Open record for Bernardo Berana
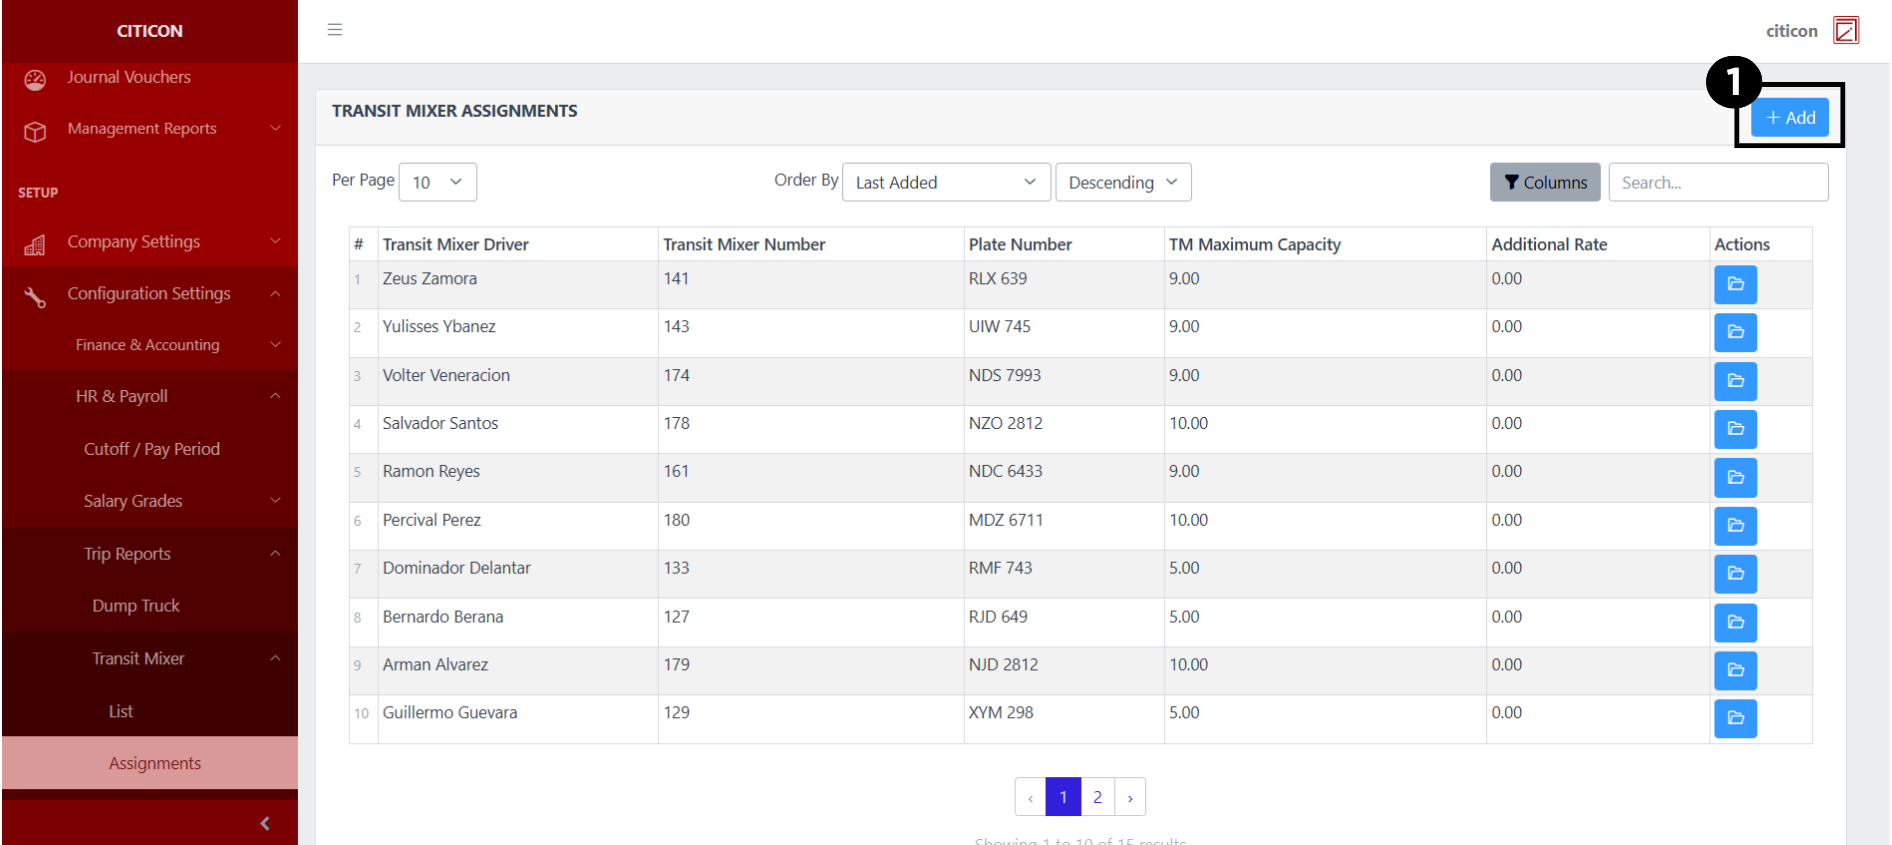This screenshot has width=1892, height=845. (x=1735, y=622)
